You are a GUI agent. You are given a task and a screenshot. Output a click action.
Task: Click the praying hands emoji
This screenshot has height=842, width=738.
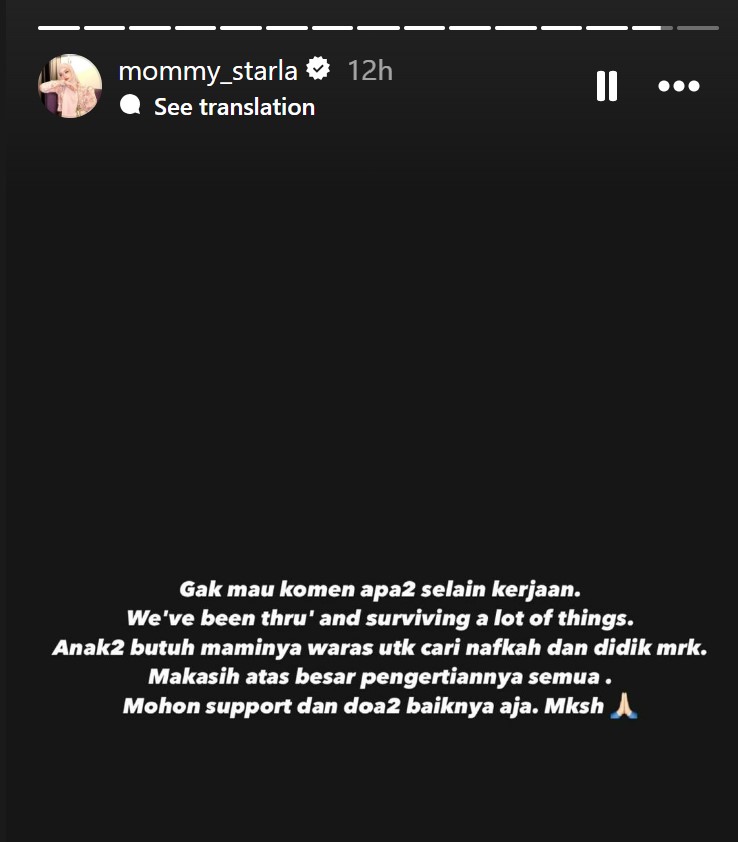coord(624,706)
